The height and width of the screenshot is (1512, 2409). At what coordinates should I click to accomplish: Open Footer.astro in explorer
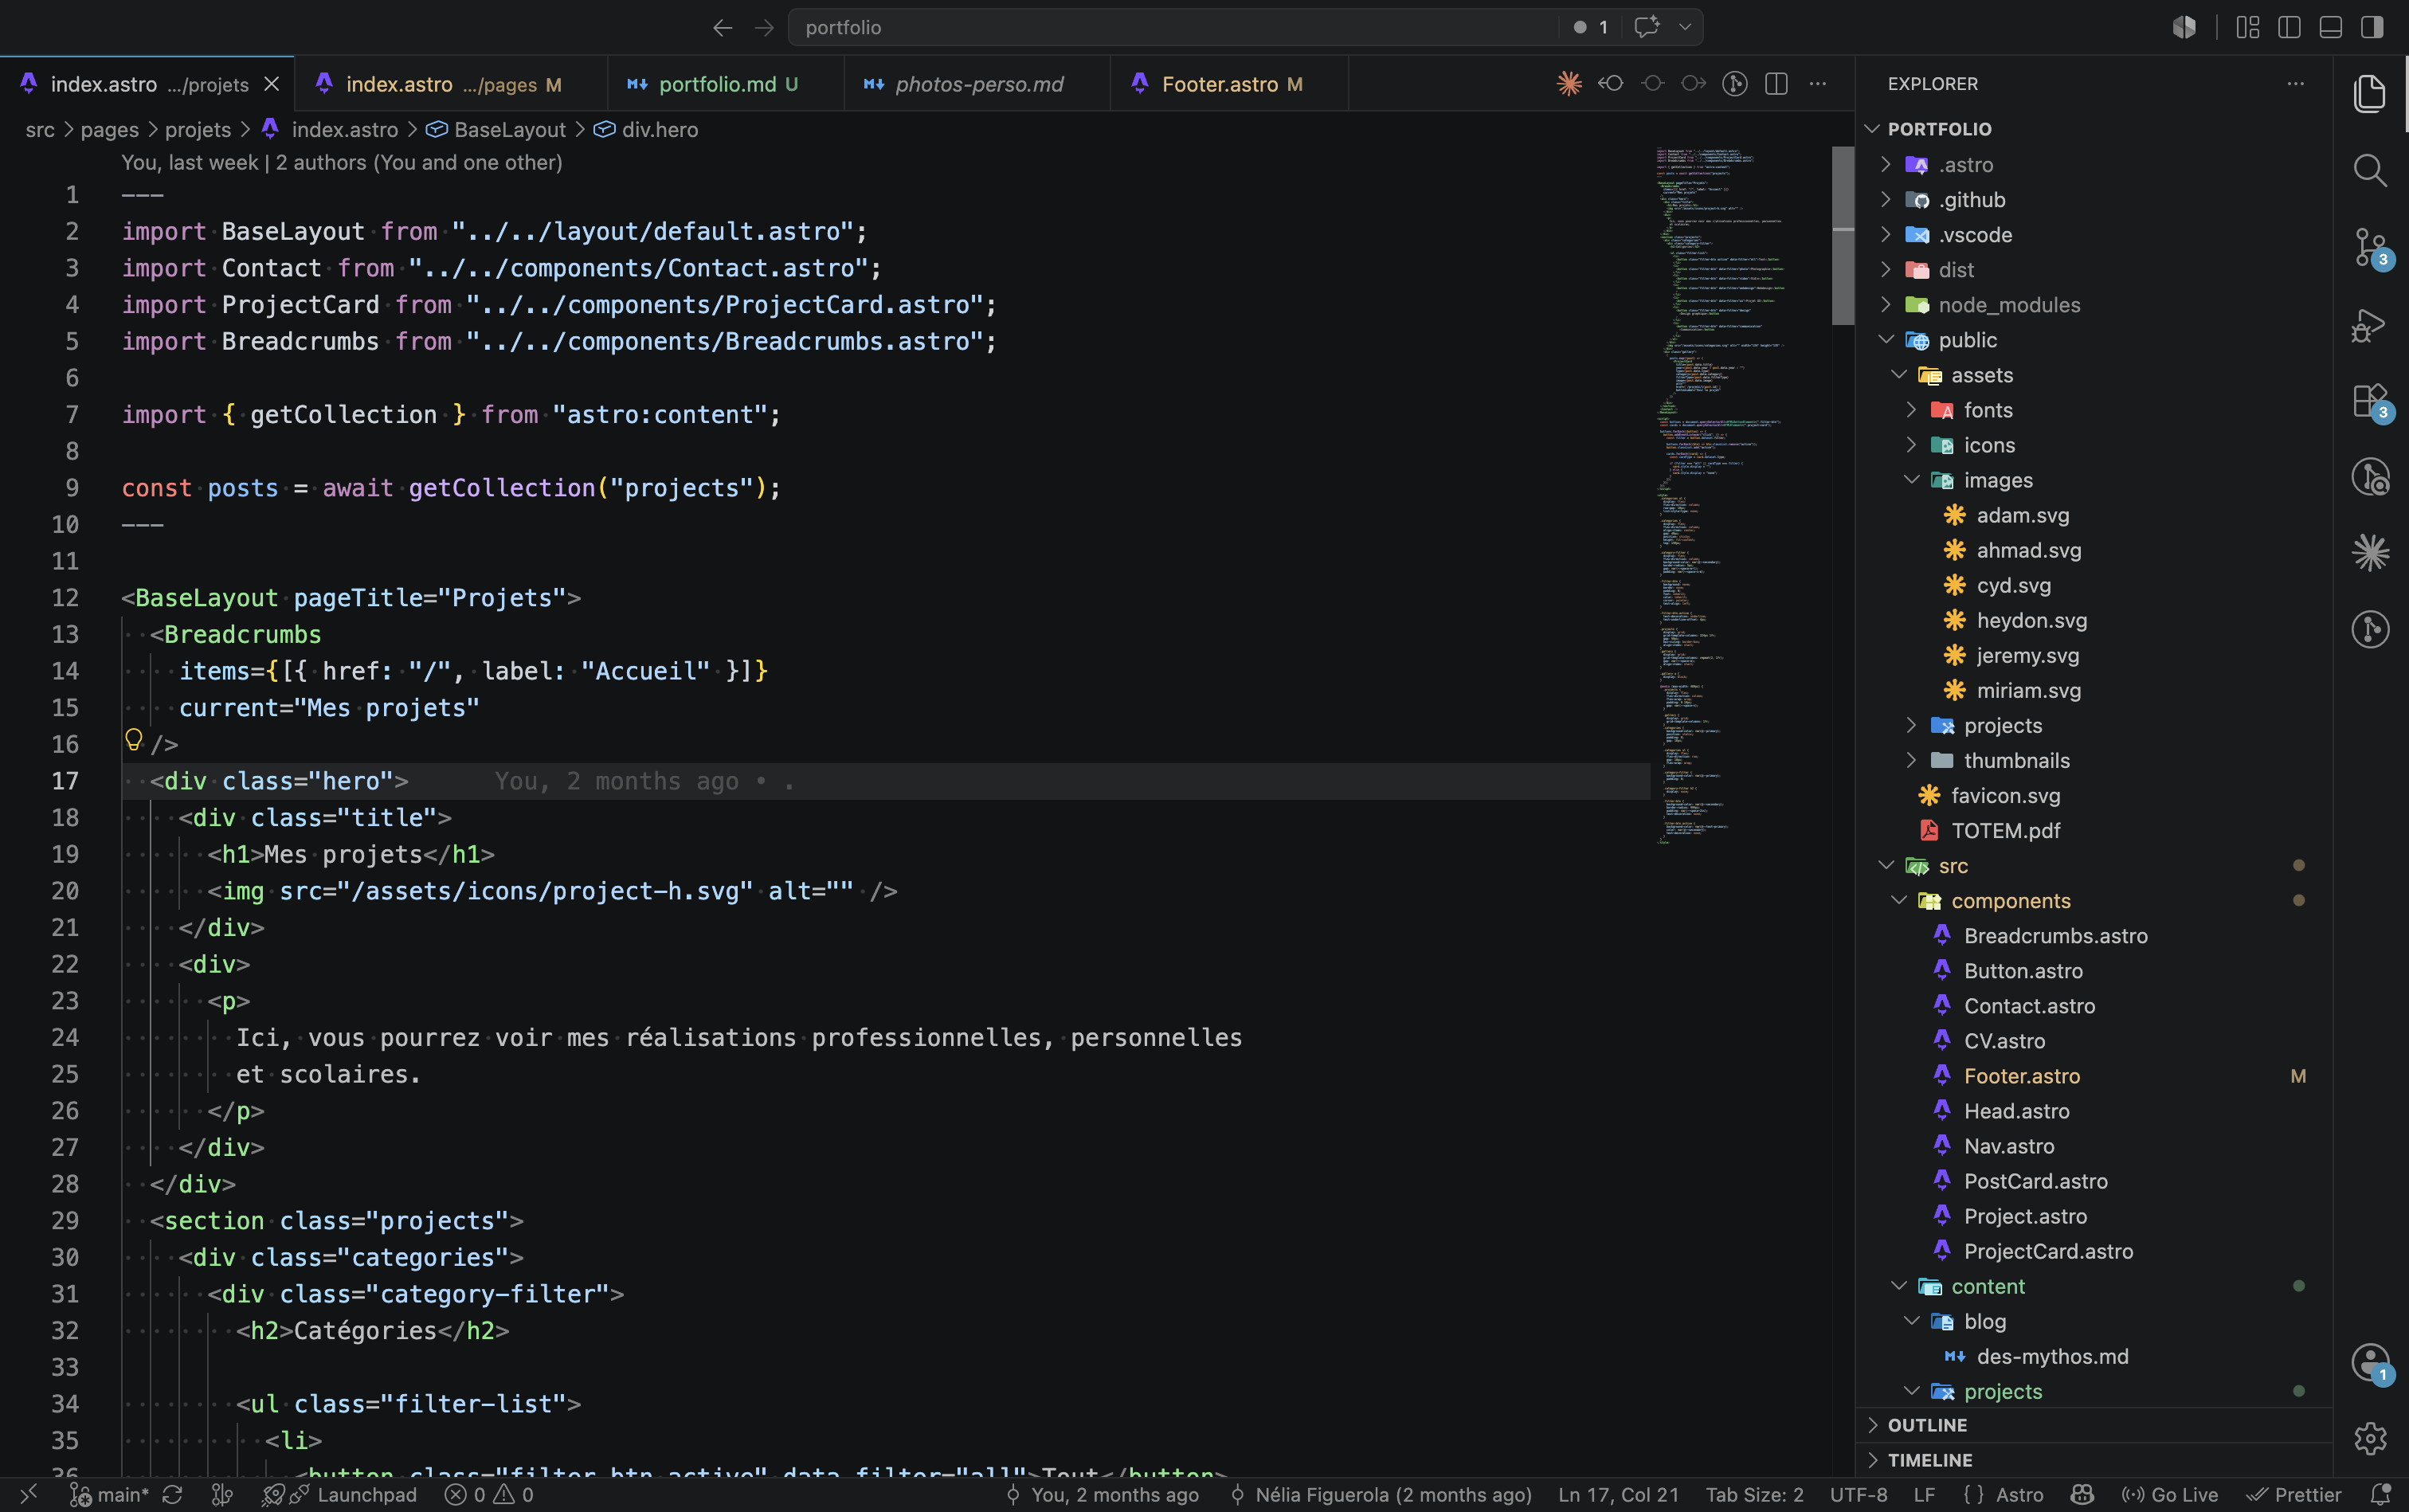point(2022,1076)
